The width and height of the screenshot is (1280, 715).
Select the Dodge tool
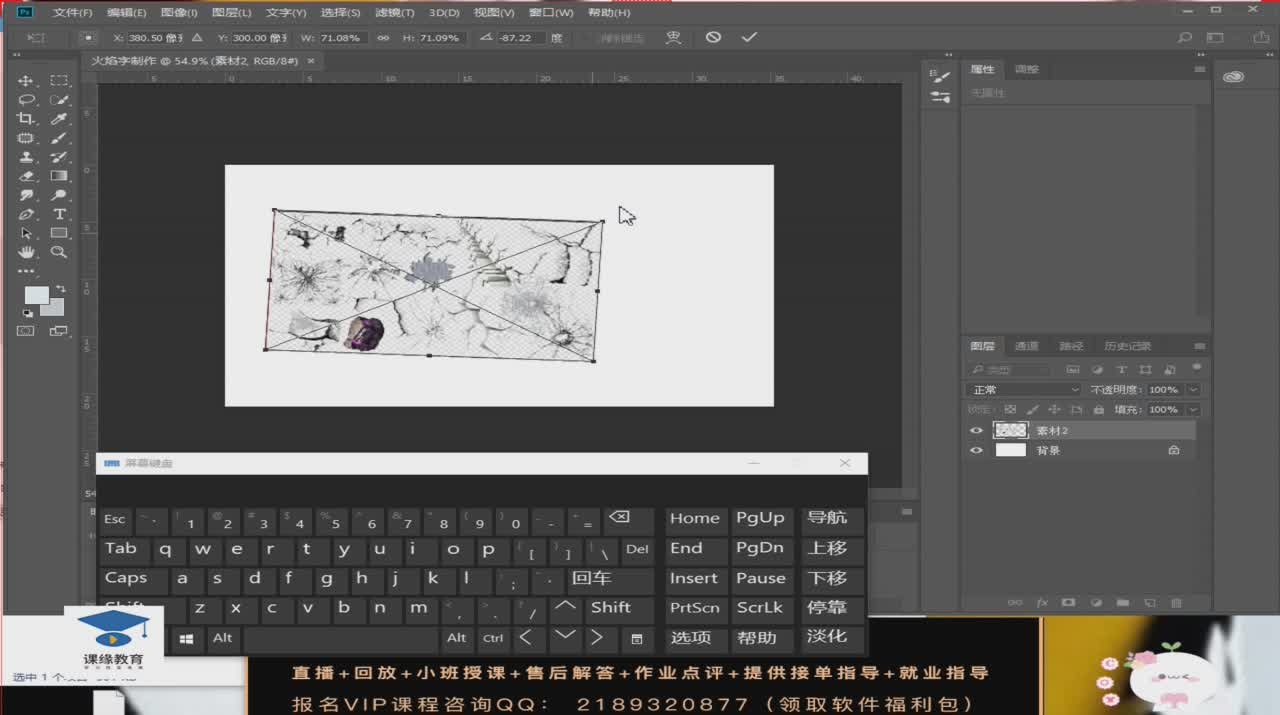pos(59,195)
